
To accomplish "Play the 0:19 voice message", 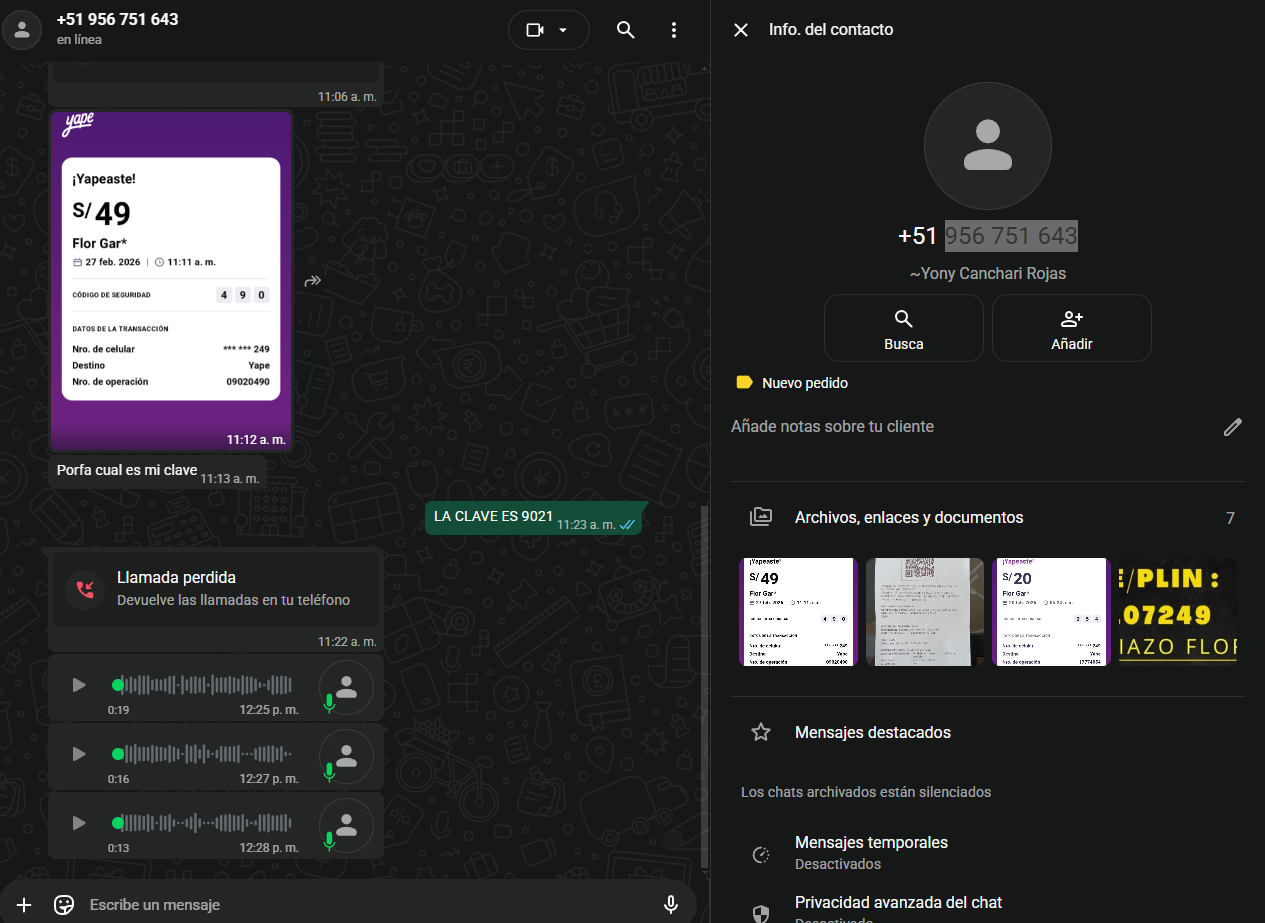I will [x=79, y=685].
